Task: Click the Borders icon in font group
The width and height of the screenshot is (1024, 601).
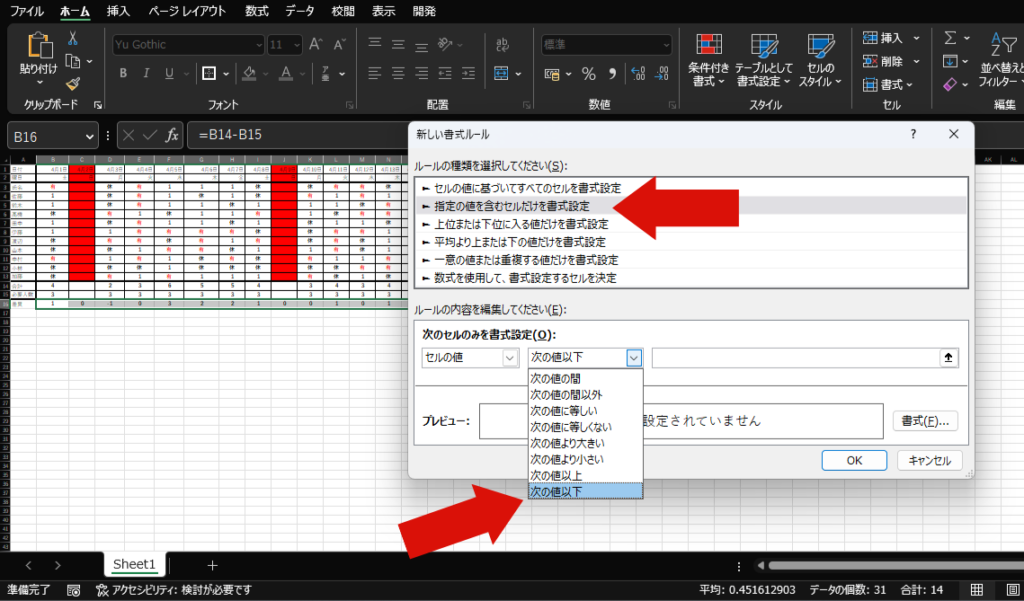Action: point(209,73)
